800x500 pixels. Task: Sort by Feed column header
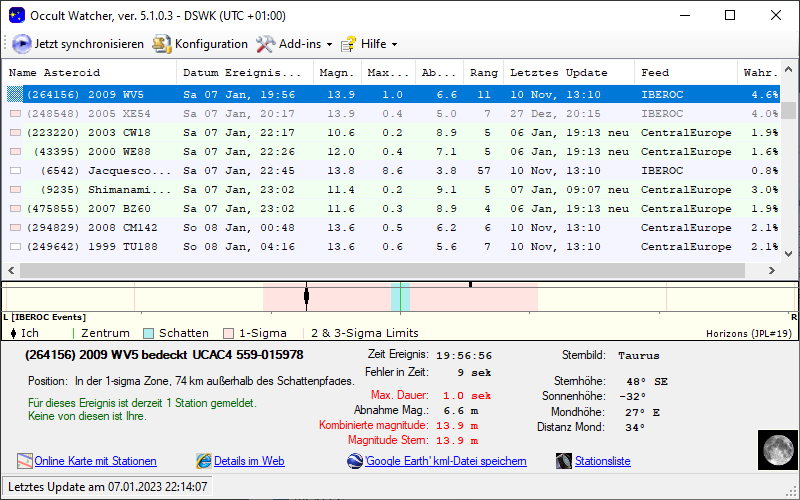(x=655, y=73)
